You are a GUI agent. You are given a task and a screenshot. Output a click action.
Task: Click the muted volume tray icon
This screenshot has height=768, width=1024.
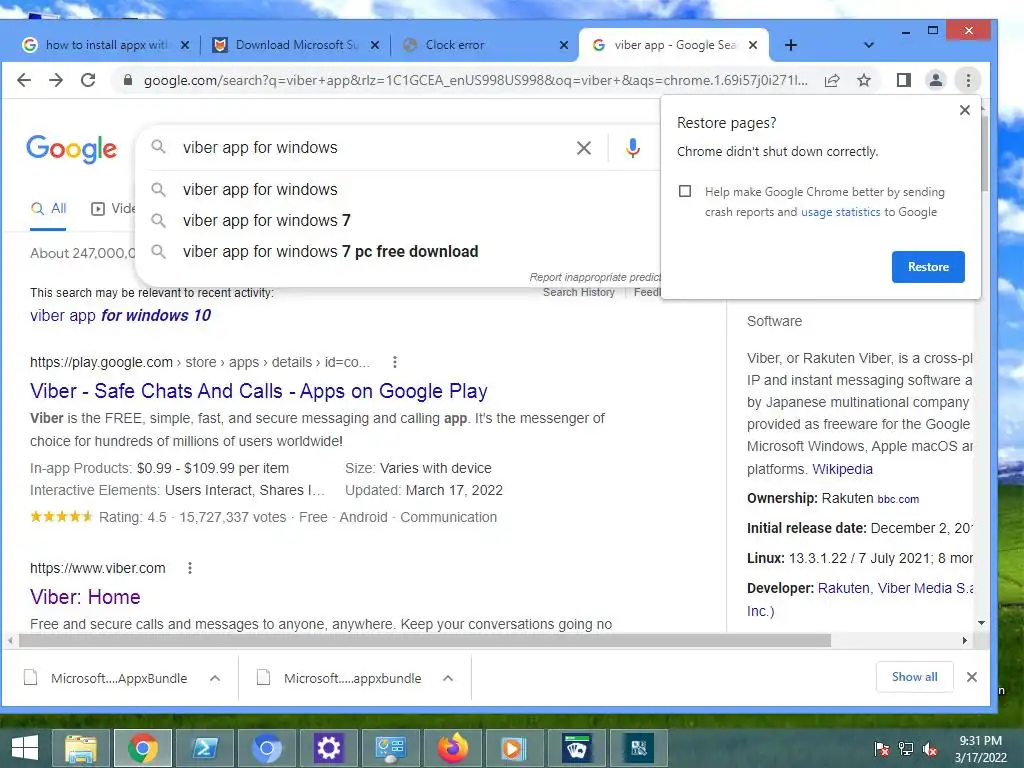[930, 748]
